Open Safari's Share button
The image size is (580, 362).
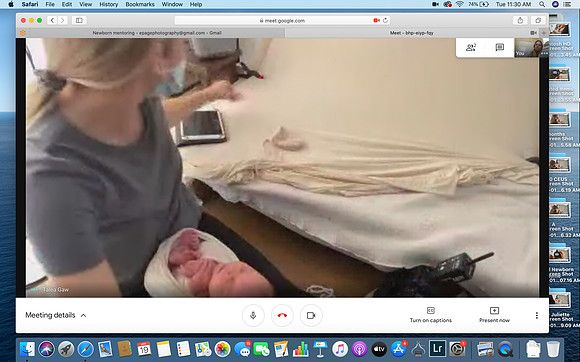tap(520, 20)
